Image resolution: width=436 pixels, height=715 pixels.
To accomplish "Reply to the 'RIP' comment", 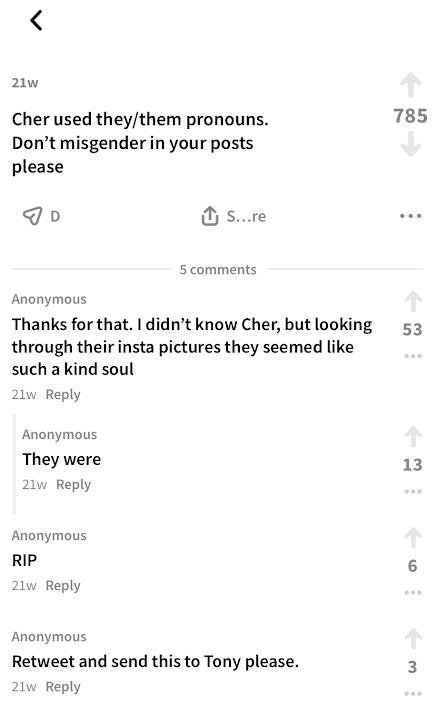I will [x=63, y=585].
